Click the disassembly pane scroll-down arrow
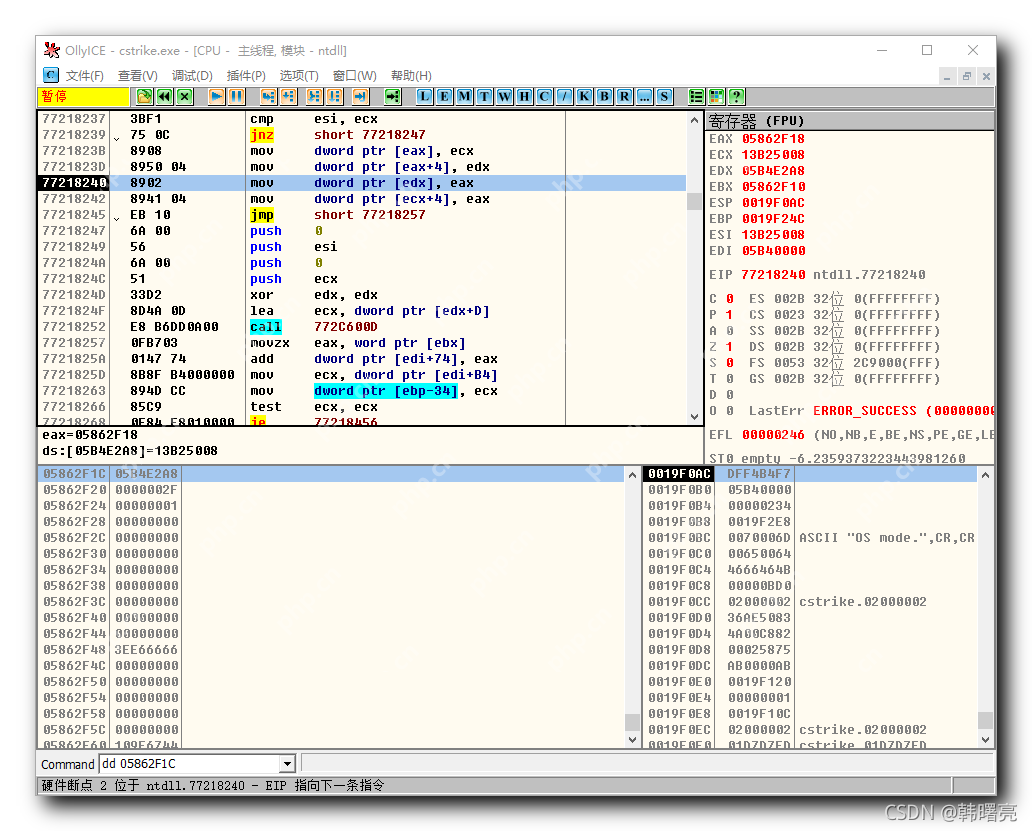1032x831 pixels. (x=695, y=417)
